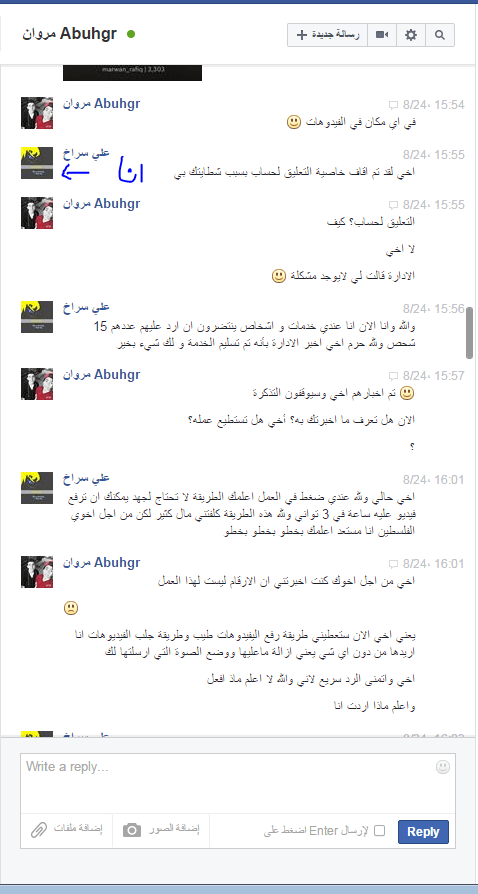The image size is (478, 894).
Task: Click the paperclip add files icon
Action: click(38, 830)
